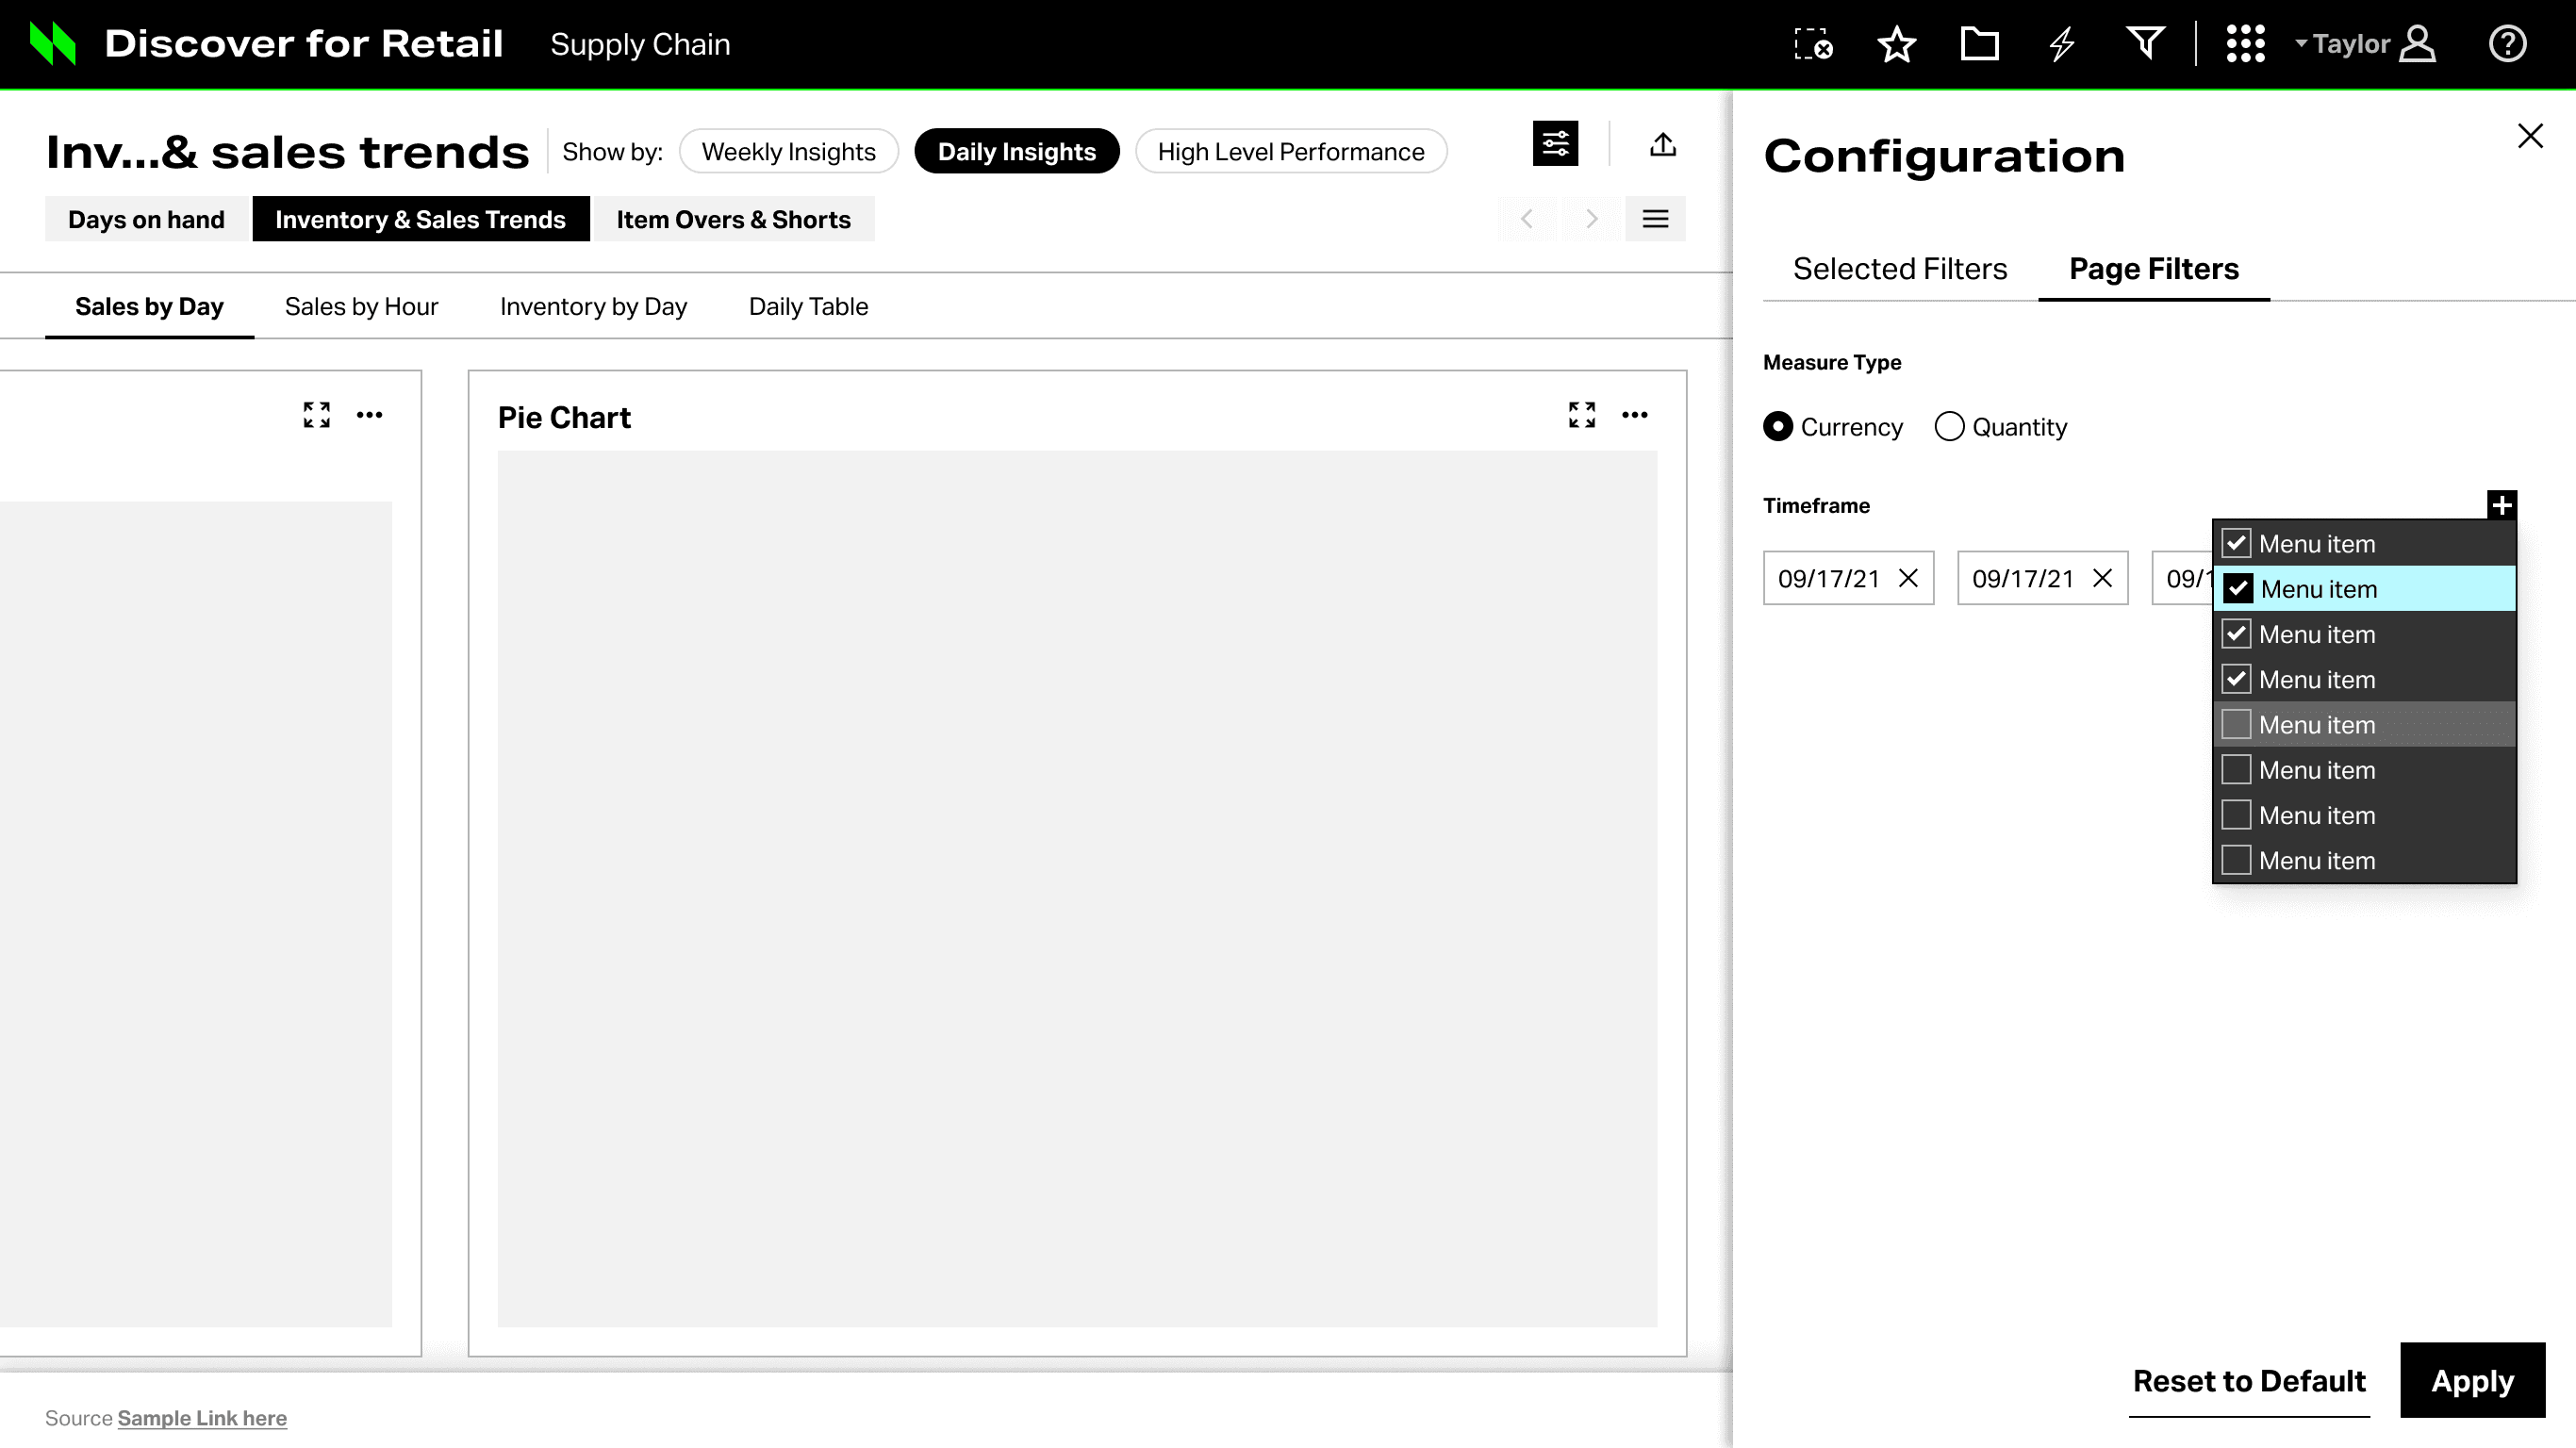Select the Quantity radio button
This screenshot has width=2576, height=1448.
pos(1949,427)
